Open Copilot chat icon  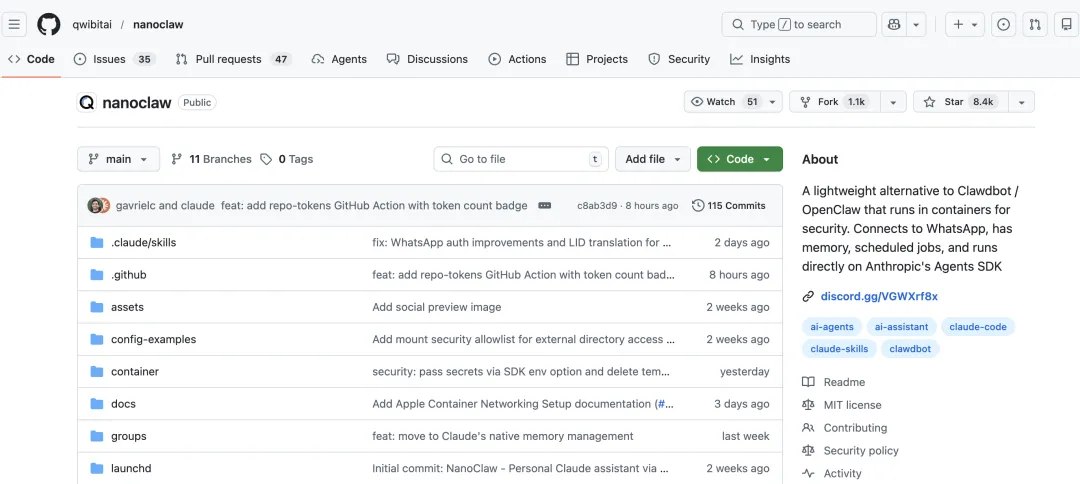[894, 24]
